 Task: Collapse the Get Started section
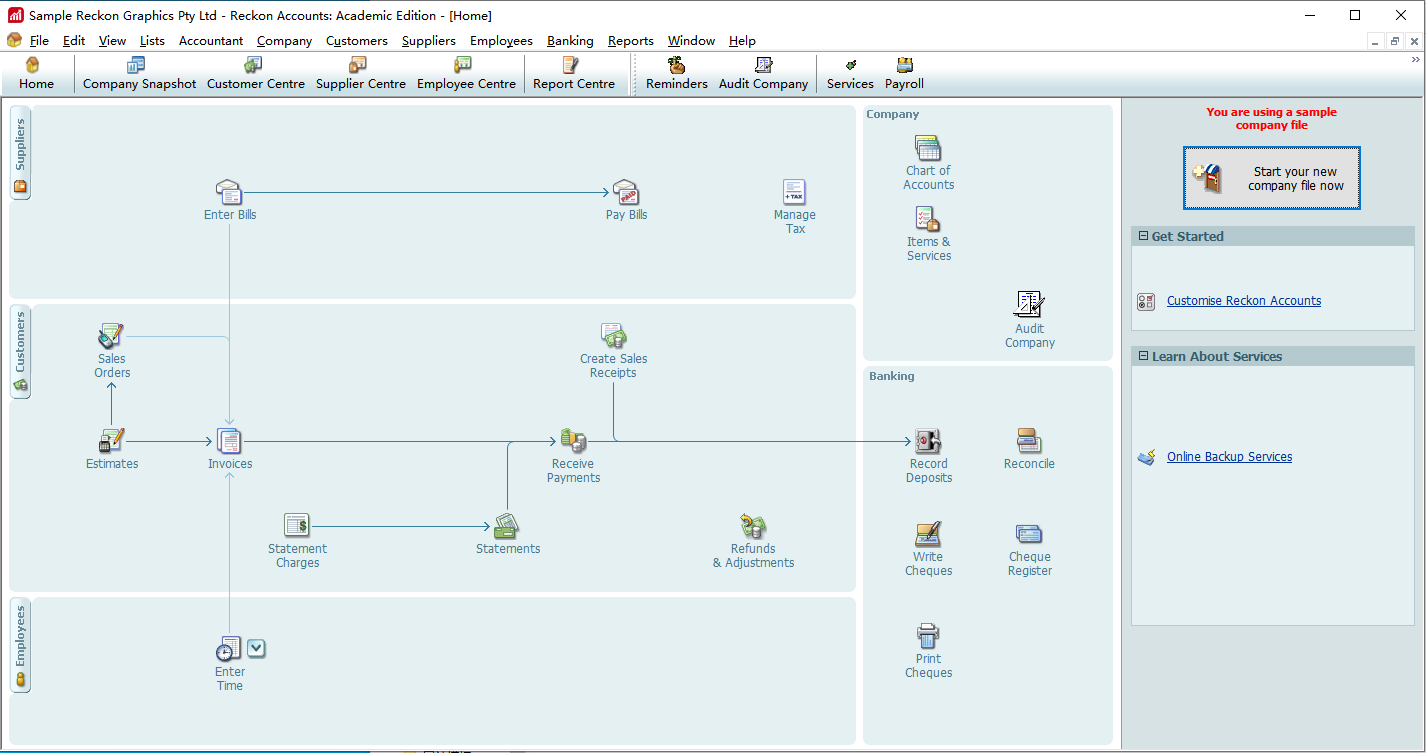[x=1143, y=236]
